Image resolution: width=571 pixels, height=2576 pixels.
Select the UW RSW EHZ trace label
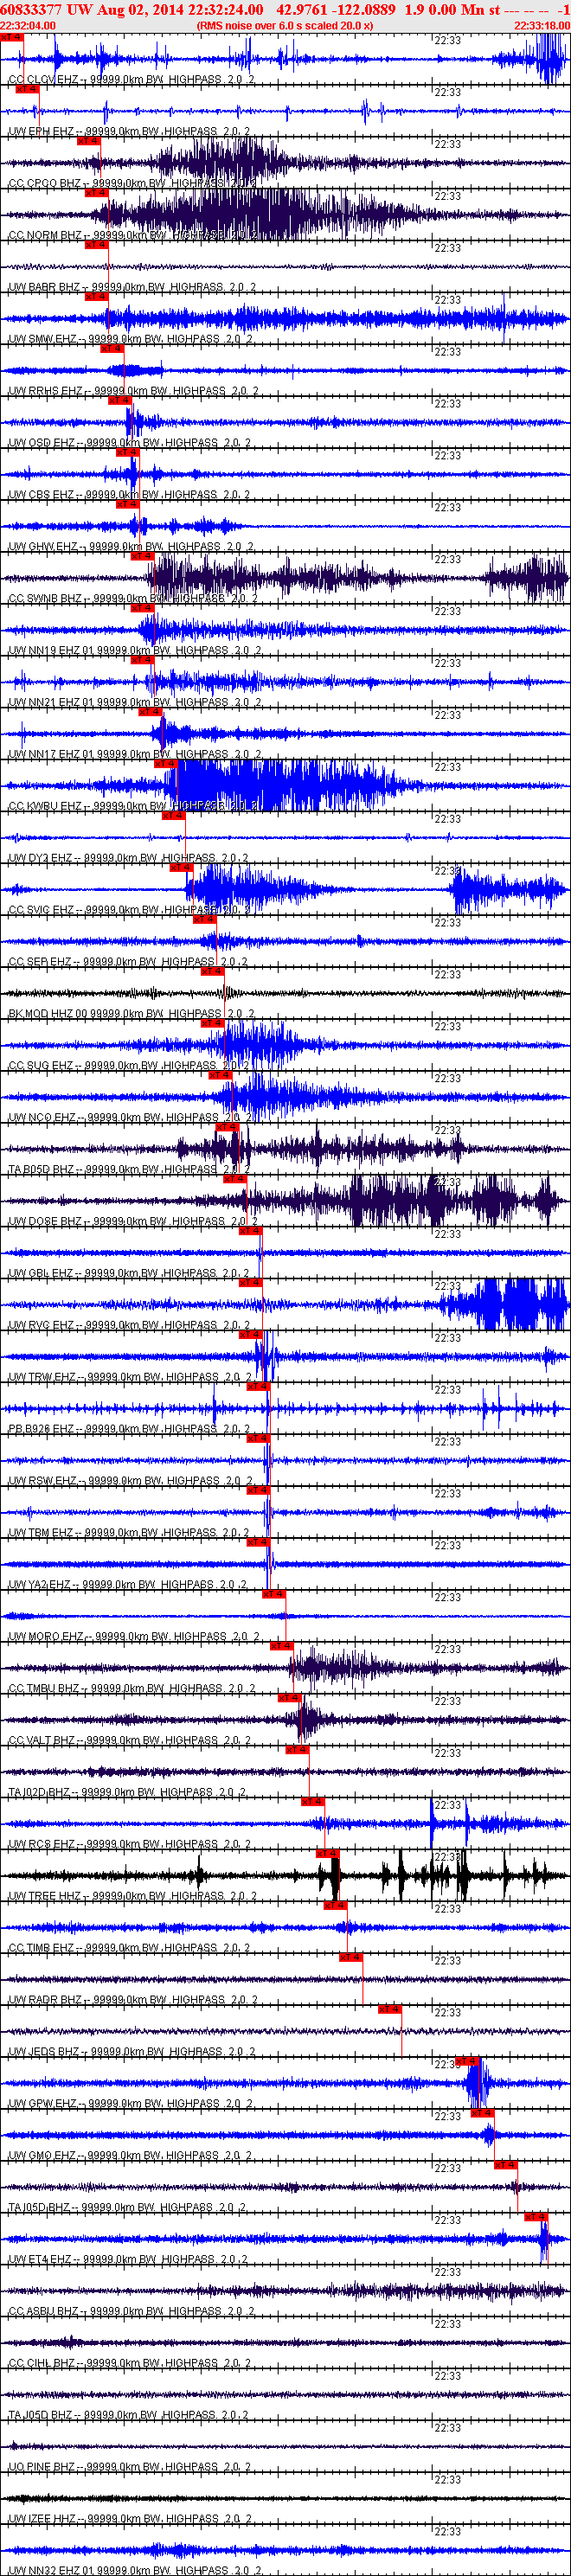130,1483
